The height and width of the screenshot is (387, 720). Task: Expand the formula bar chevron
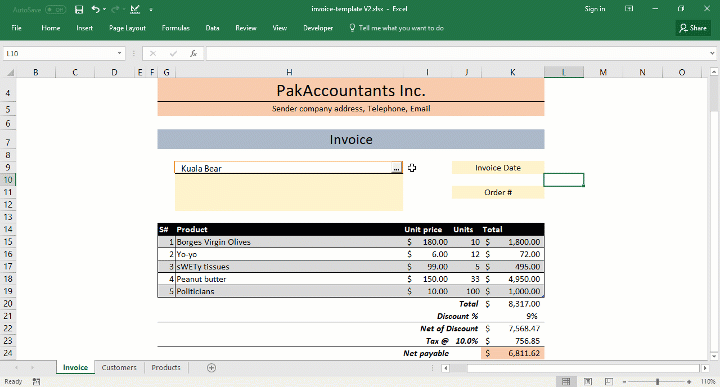(x=712, y=54)
